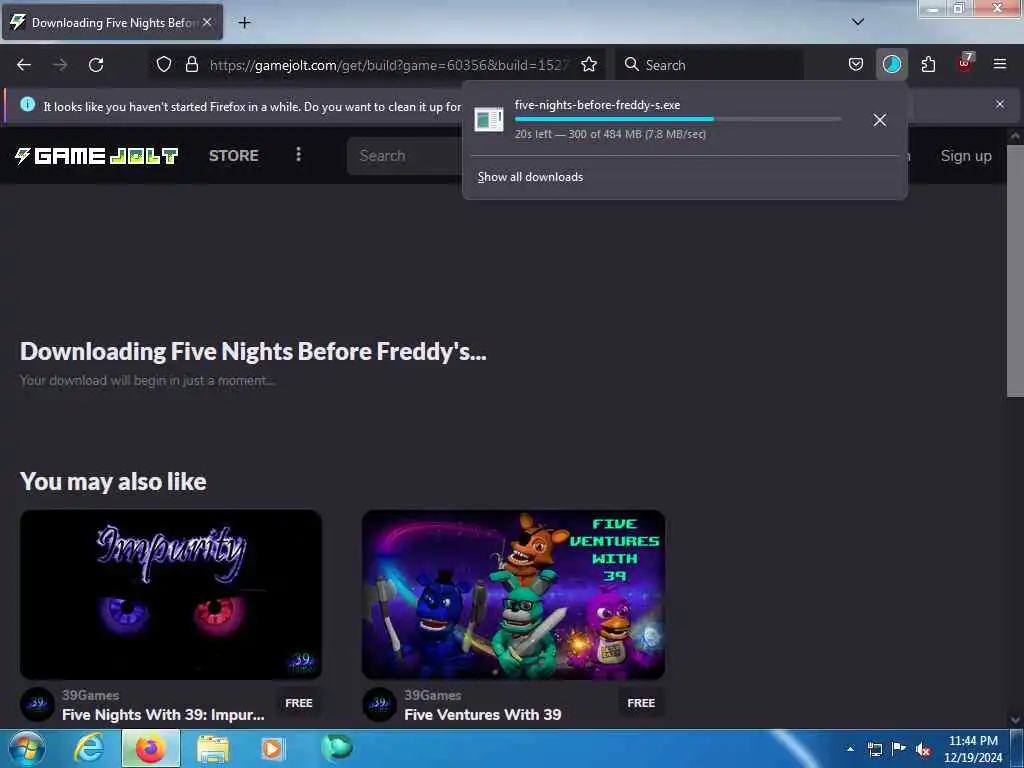Open the green round taskbar app icon
Screen dimensions: 1024x768
337,746
